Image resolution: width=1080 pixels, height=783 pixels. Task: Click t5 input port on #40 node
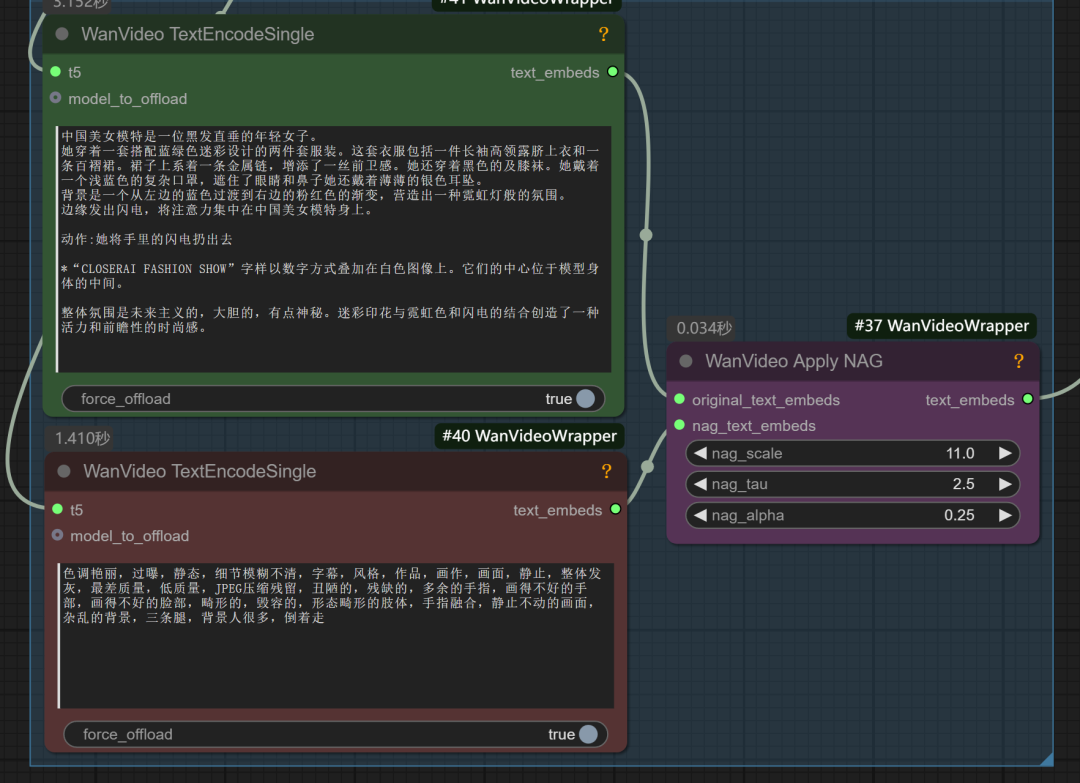pyautogui.click(x=58, y=509)
